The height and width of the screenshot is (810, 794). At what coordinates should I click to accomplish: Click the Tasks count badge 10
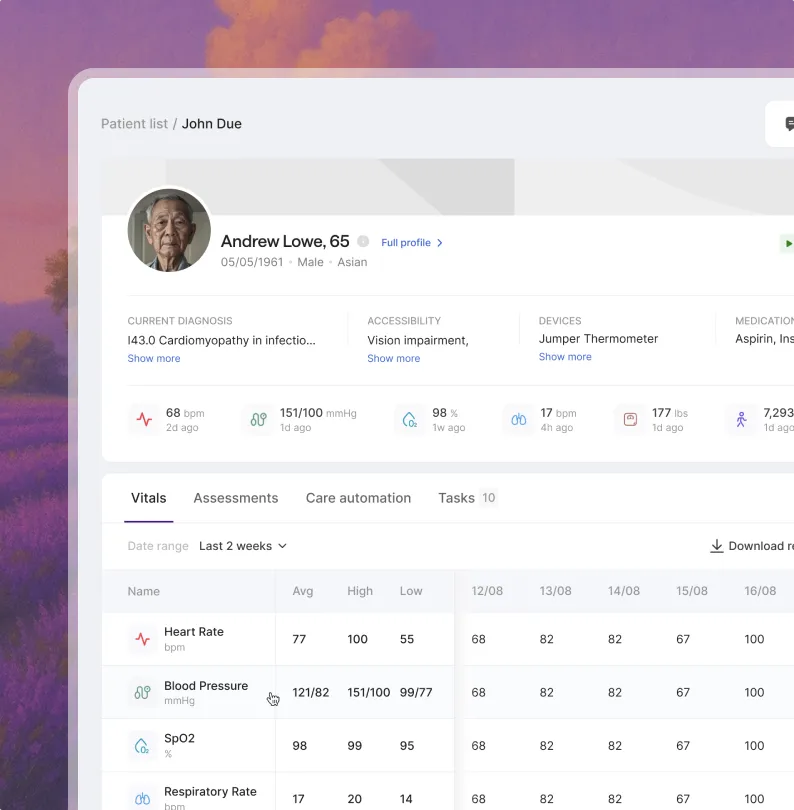pyautogui.click(x=488, y=497)
